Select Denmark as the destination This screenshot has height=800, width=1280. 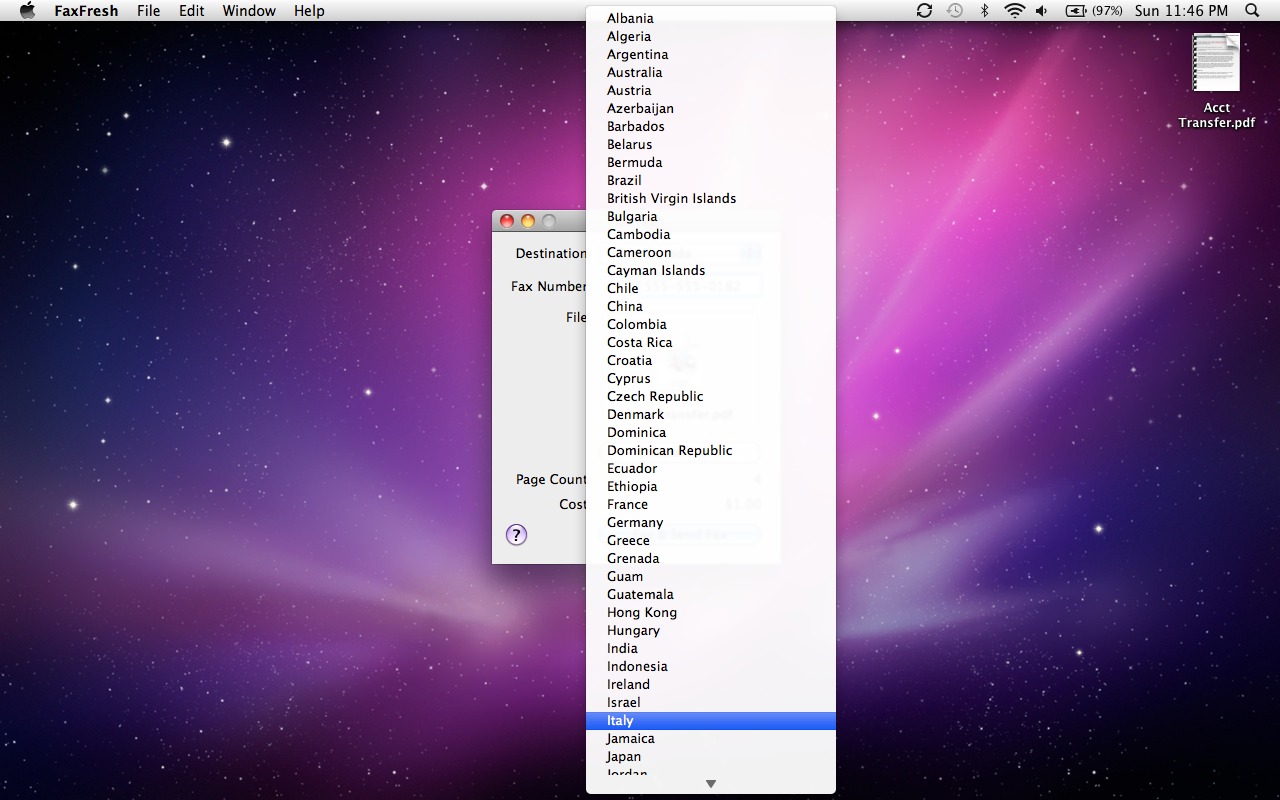[711, 414]
